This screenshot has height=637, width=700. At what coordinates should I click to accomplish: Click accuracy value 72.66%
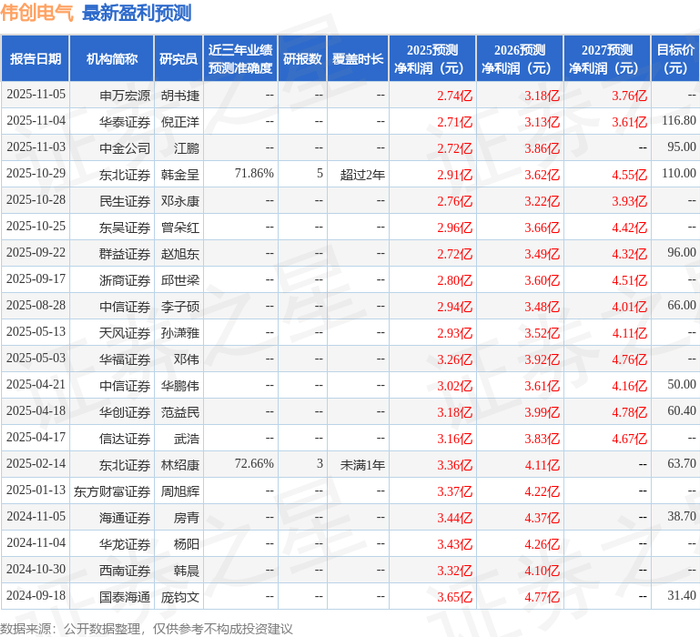click(254, 463)
